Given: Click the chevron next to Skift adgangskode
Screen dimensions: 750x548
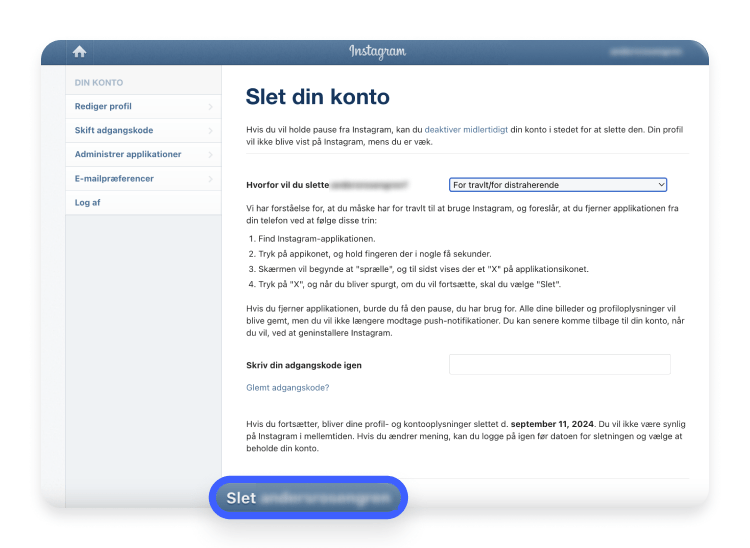Looking at the screenshot, I should (210, 131).
